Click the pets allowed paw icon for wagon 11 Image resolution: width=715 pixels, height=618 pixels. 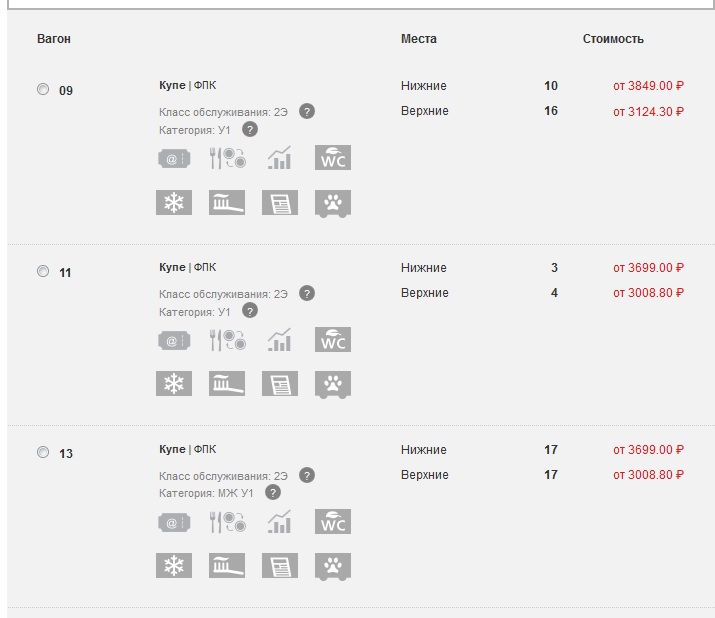(333, 384)
